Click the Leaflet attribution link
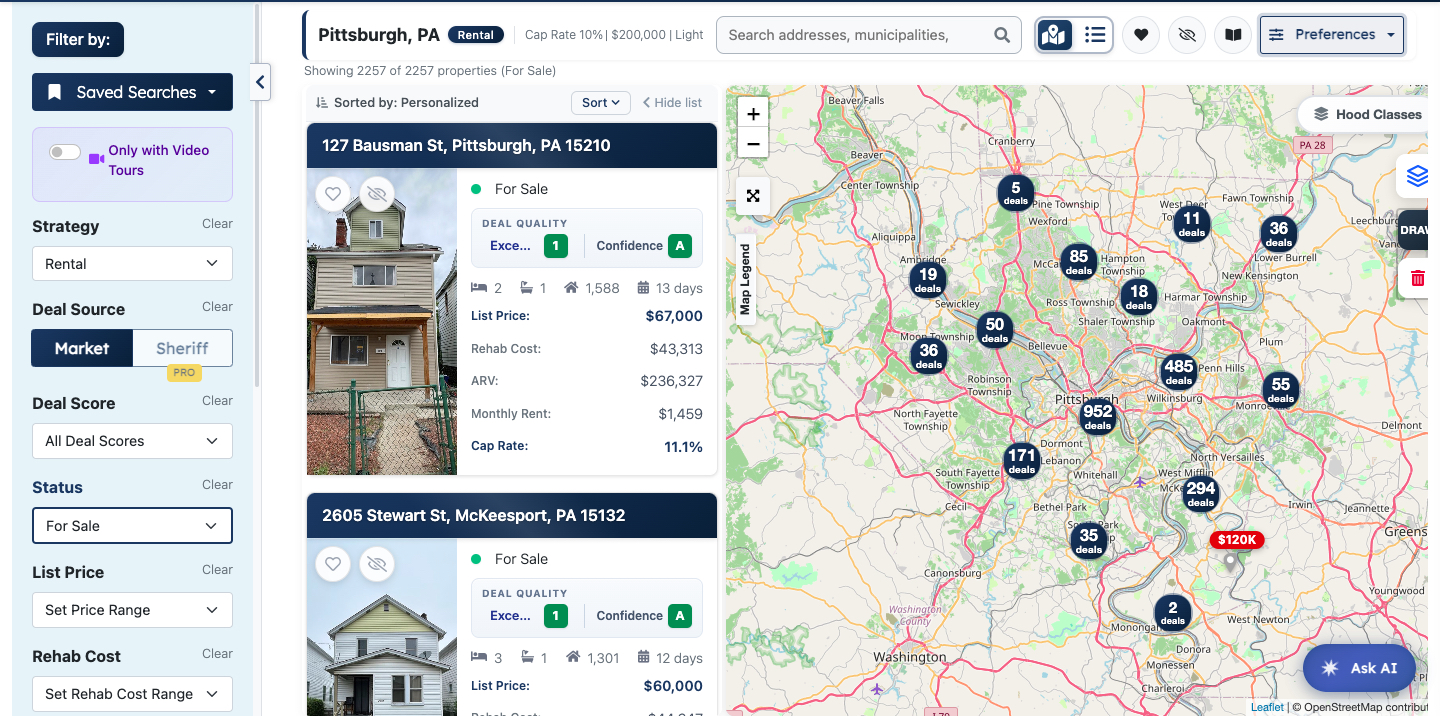The width and height of the screenshot is (1440, 716). tap(1267, 707)
